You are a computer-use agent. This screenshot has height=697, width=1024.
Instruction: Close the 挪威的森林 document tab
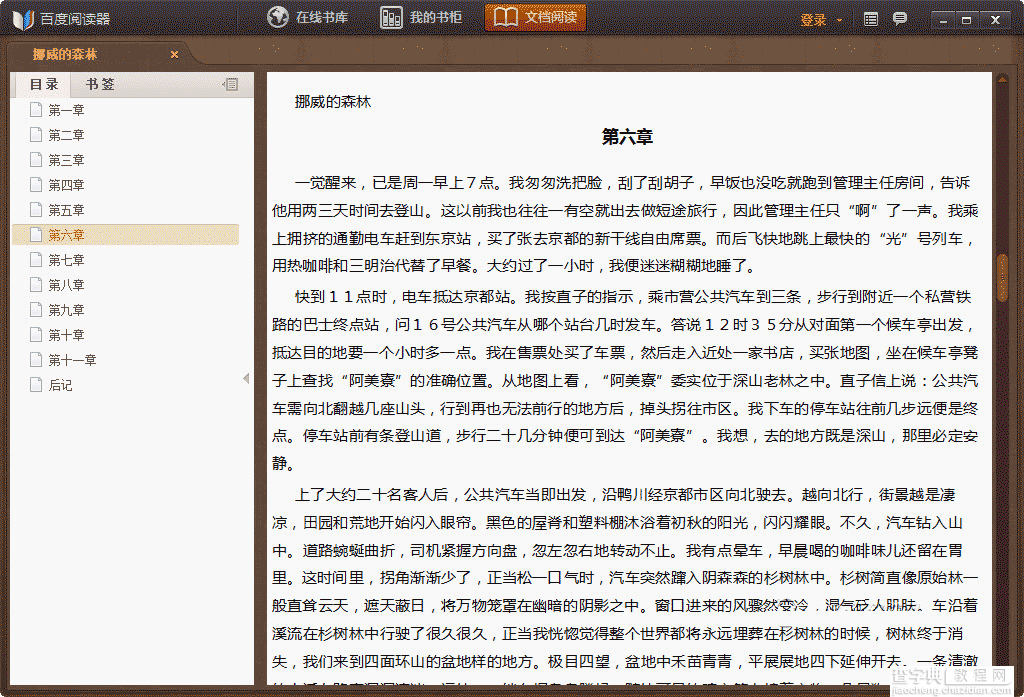pyautogui.click(x=174, y=55)
